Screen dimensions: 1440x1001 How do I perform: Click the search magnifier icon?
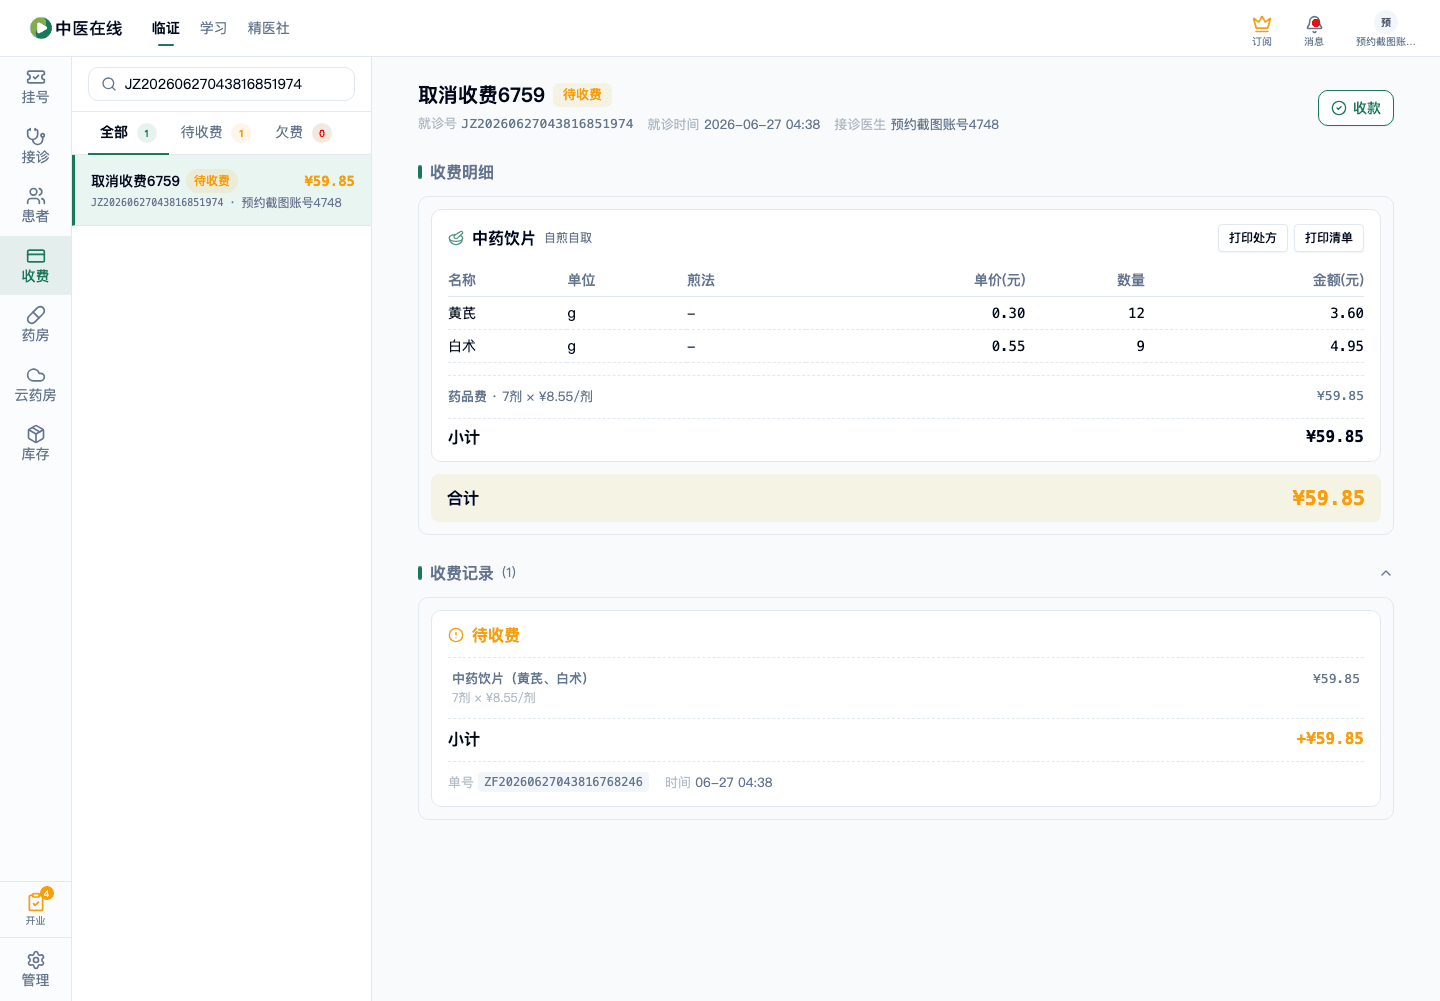(x=109, y=84)
